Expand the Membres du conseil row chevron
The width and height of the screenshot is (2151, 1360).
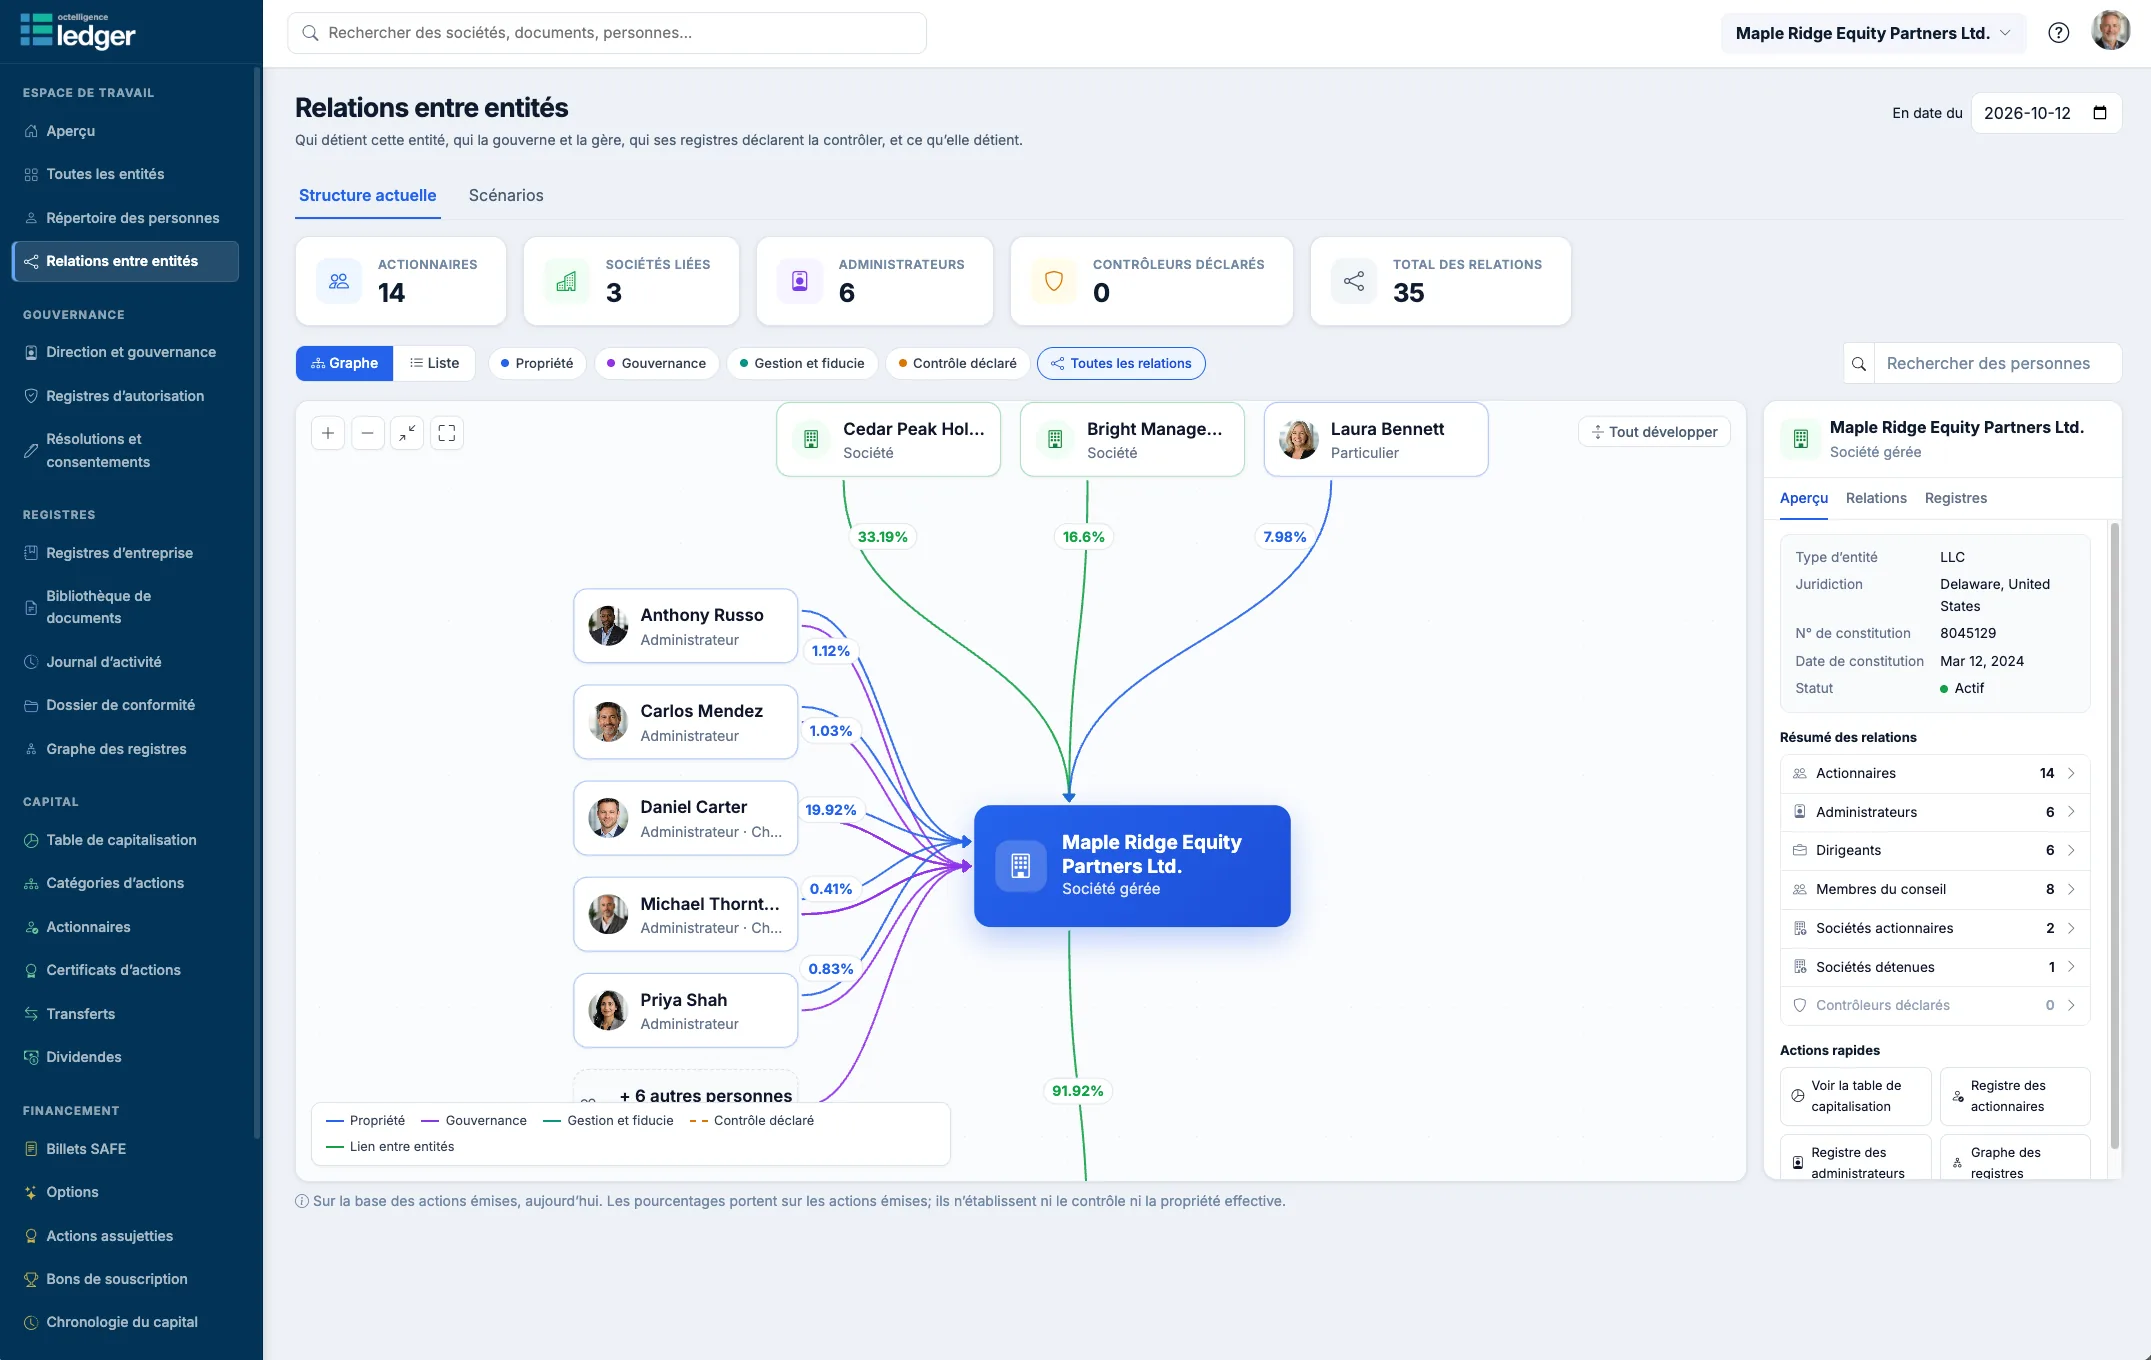click(2071, 889)
